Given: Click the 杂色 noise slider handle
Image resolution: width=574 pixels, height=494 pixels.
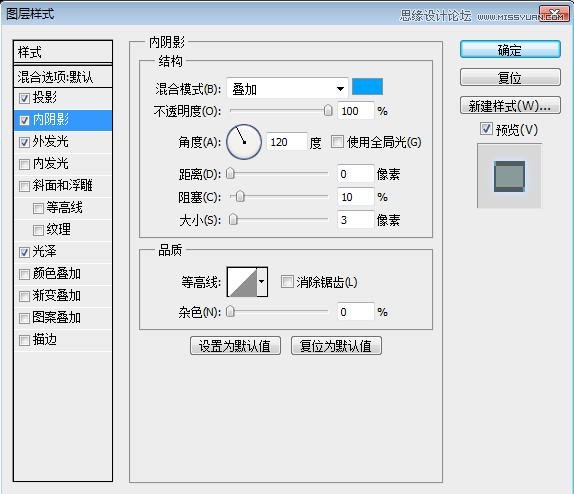Looking at the screenshot, I should [230, 312].
